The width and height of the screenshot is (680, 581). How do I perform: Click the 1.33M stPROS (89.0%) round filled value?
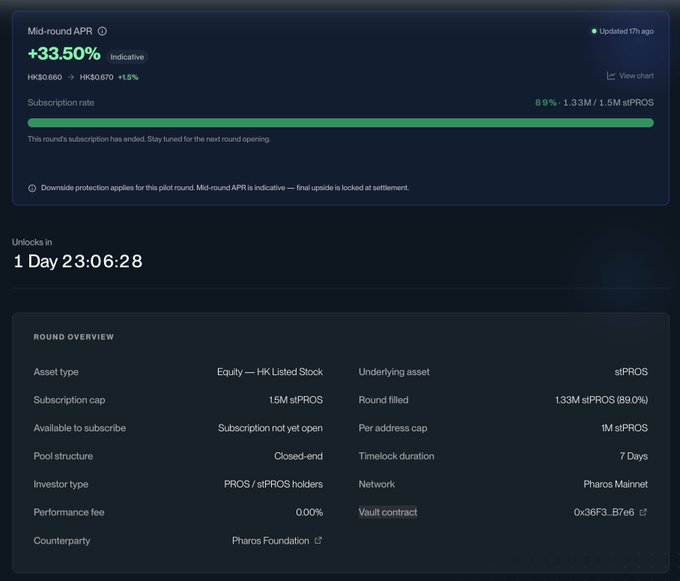click(602, 400)
